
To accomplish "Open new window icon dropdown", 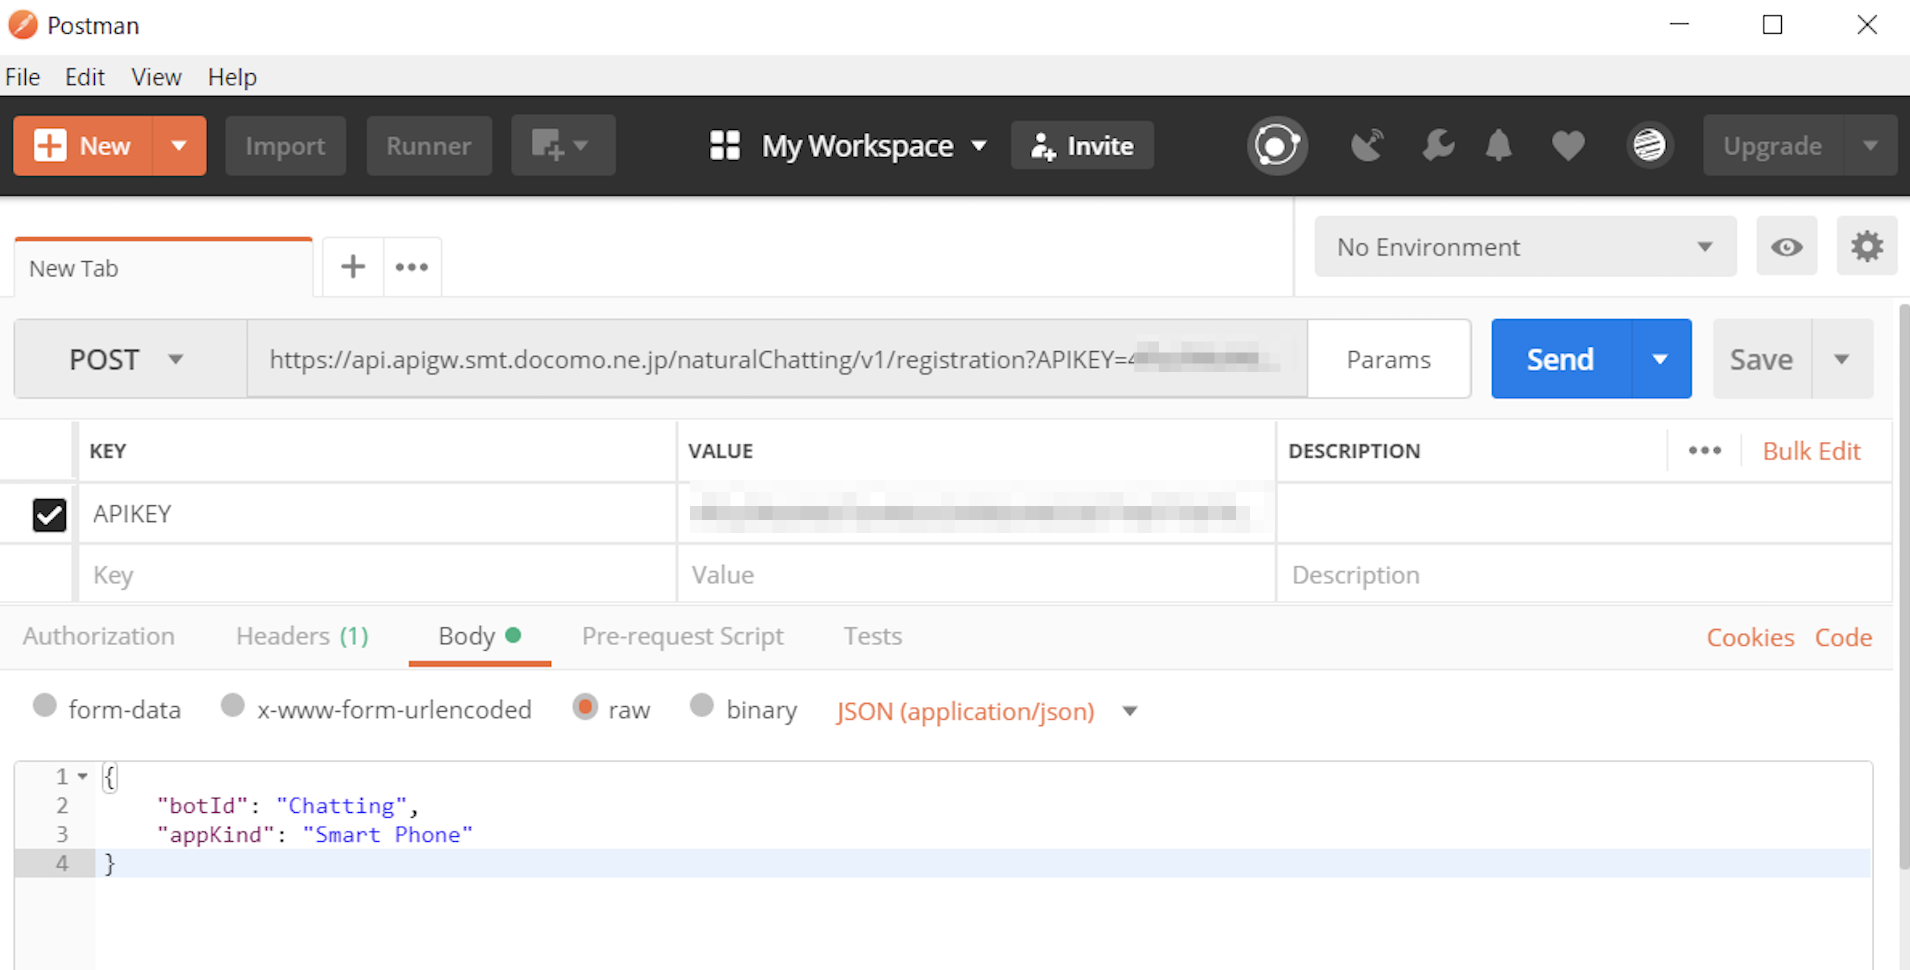I will [x=562, y=146].
